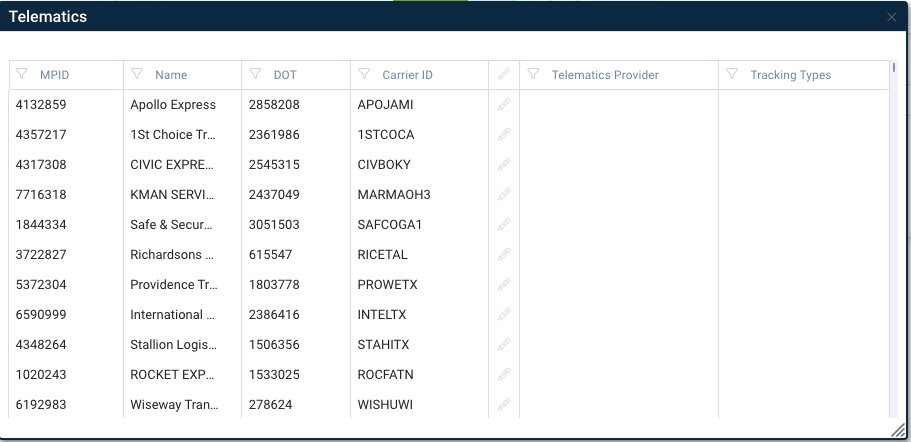Sort by the Carrier ID header
Viewport: 911px width, 442px height.
tap(407, 75)
